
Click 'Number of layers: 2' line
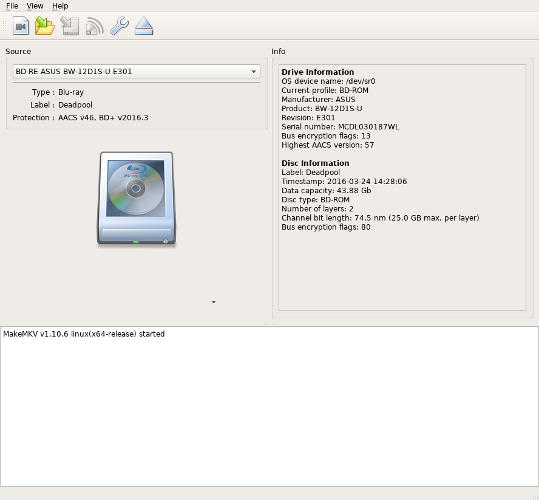[317, 209]
